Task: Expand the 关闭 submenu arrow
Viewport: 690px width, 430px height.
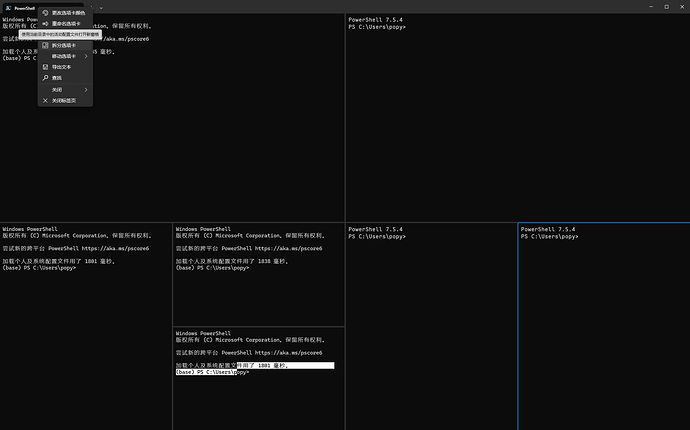Action: (86, 90)
